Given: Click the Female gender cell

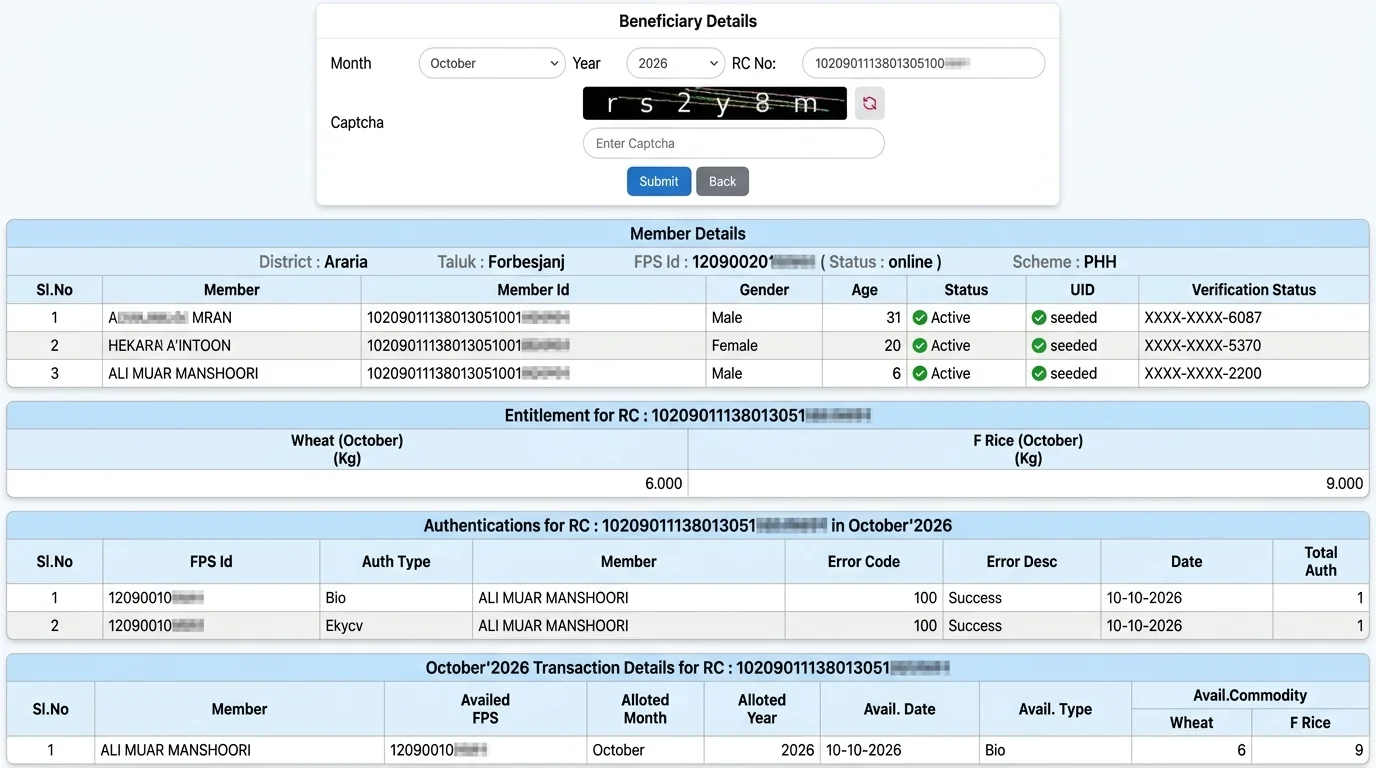Looking at the screenshot, I should point(764,346).
